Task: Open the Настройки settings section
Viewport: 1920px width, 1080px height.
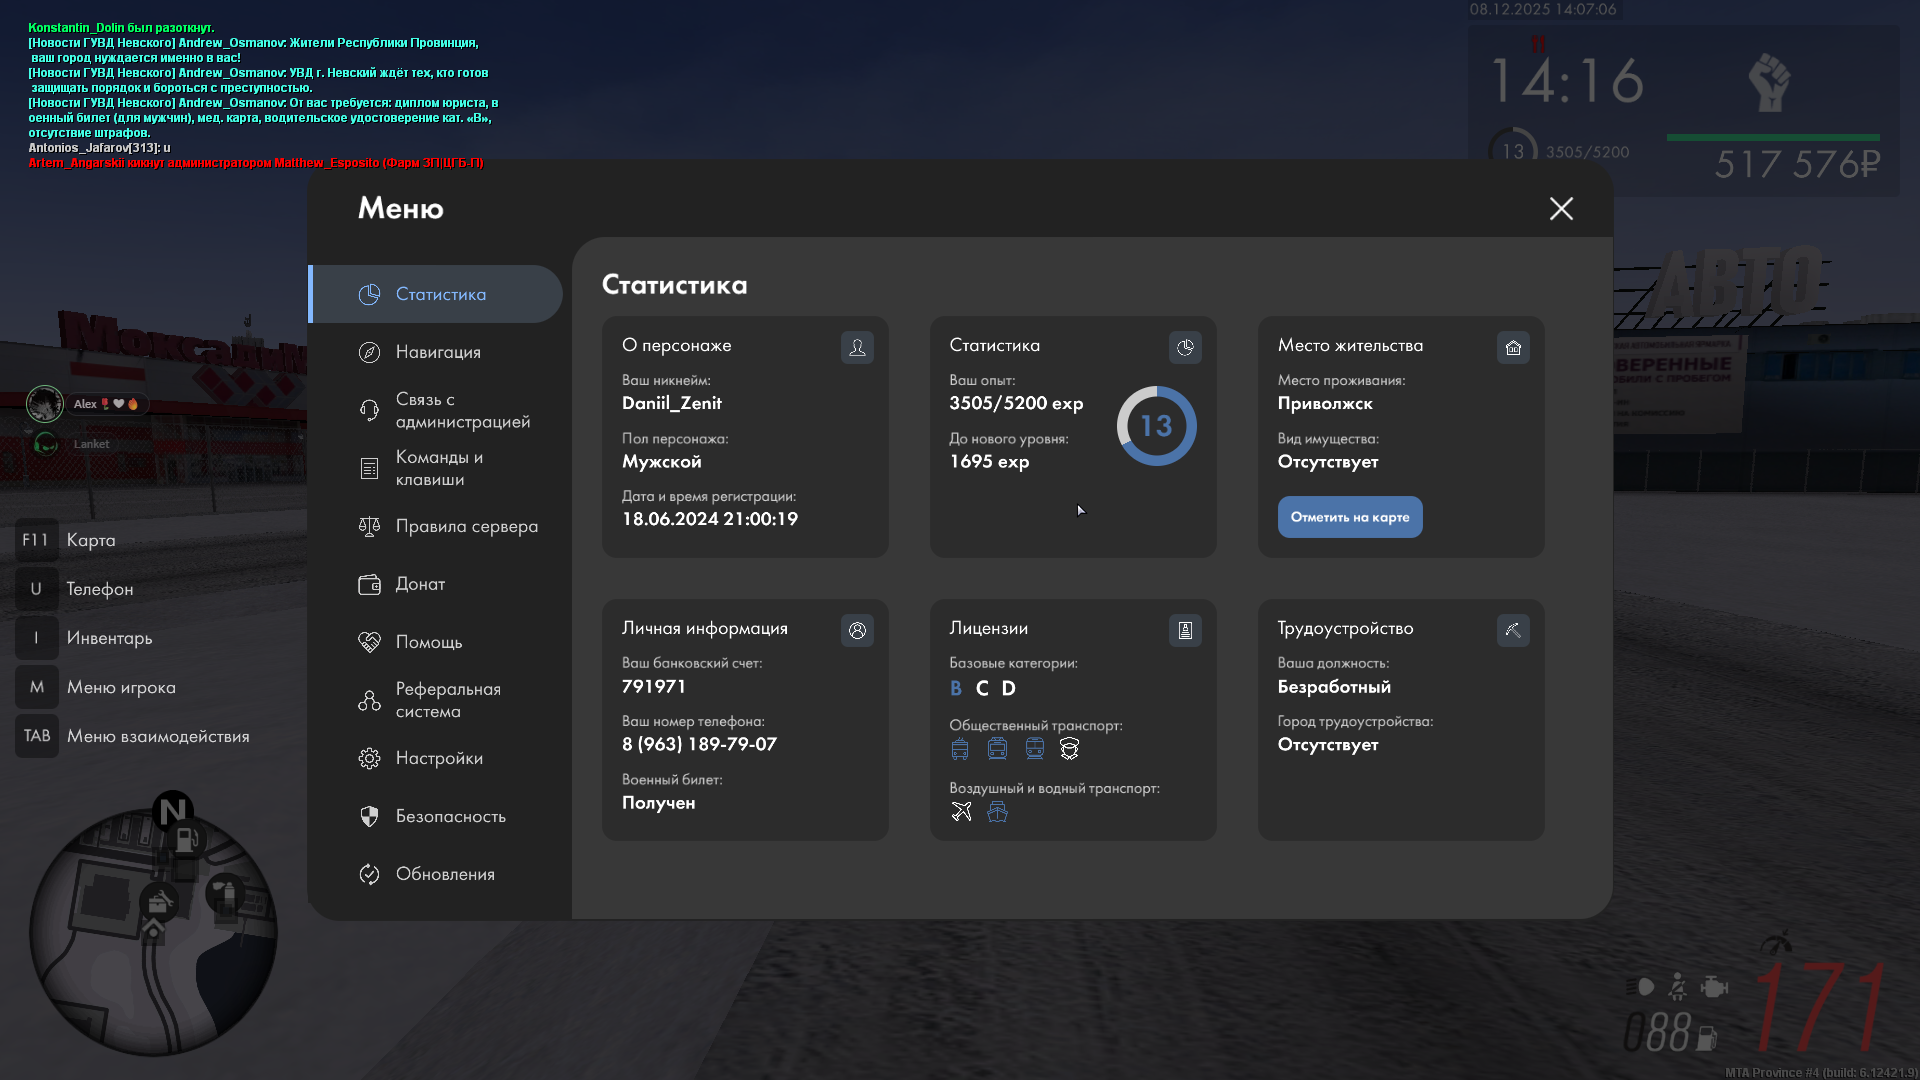Action: click(438, 758)
